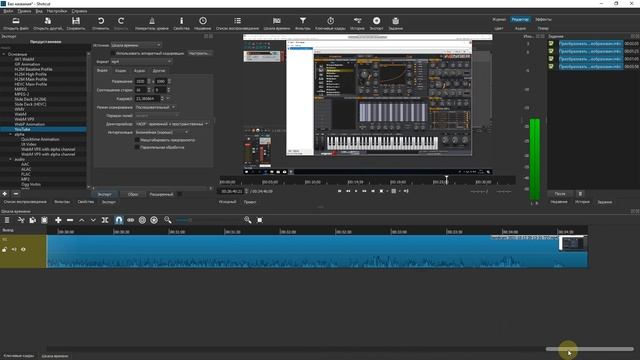Toggle Scrub While Dragging on the timeline
This screenshot has height=360, width=640.
[131, 220]
